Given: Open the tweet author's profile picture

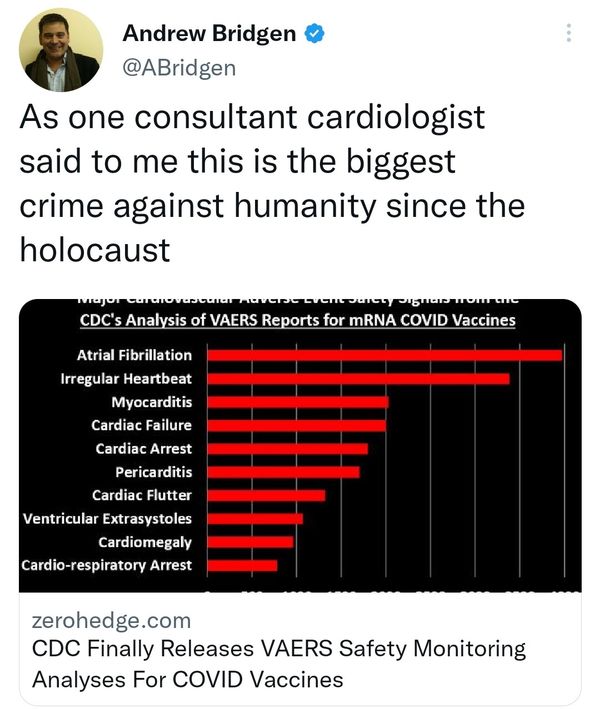Looking at the screenshot, I should pos(61,50).
